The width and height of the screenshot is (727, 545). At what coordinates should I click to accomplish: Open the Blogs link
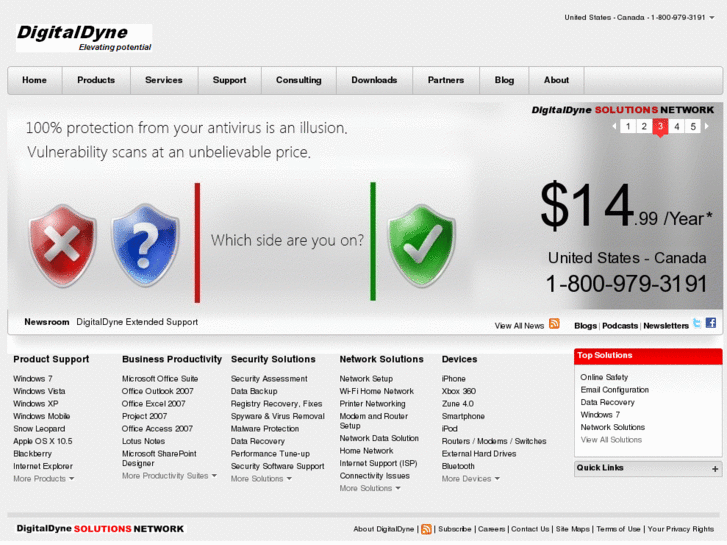(x=585, y=326)
